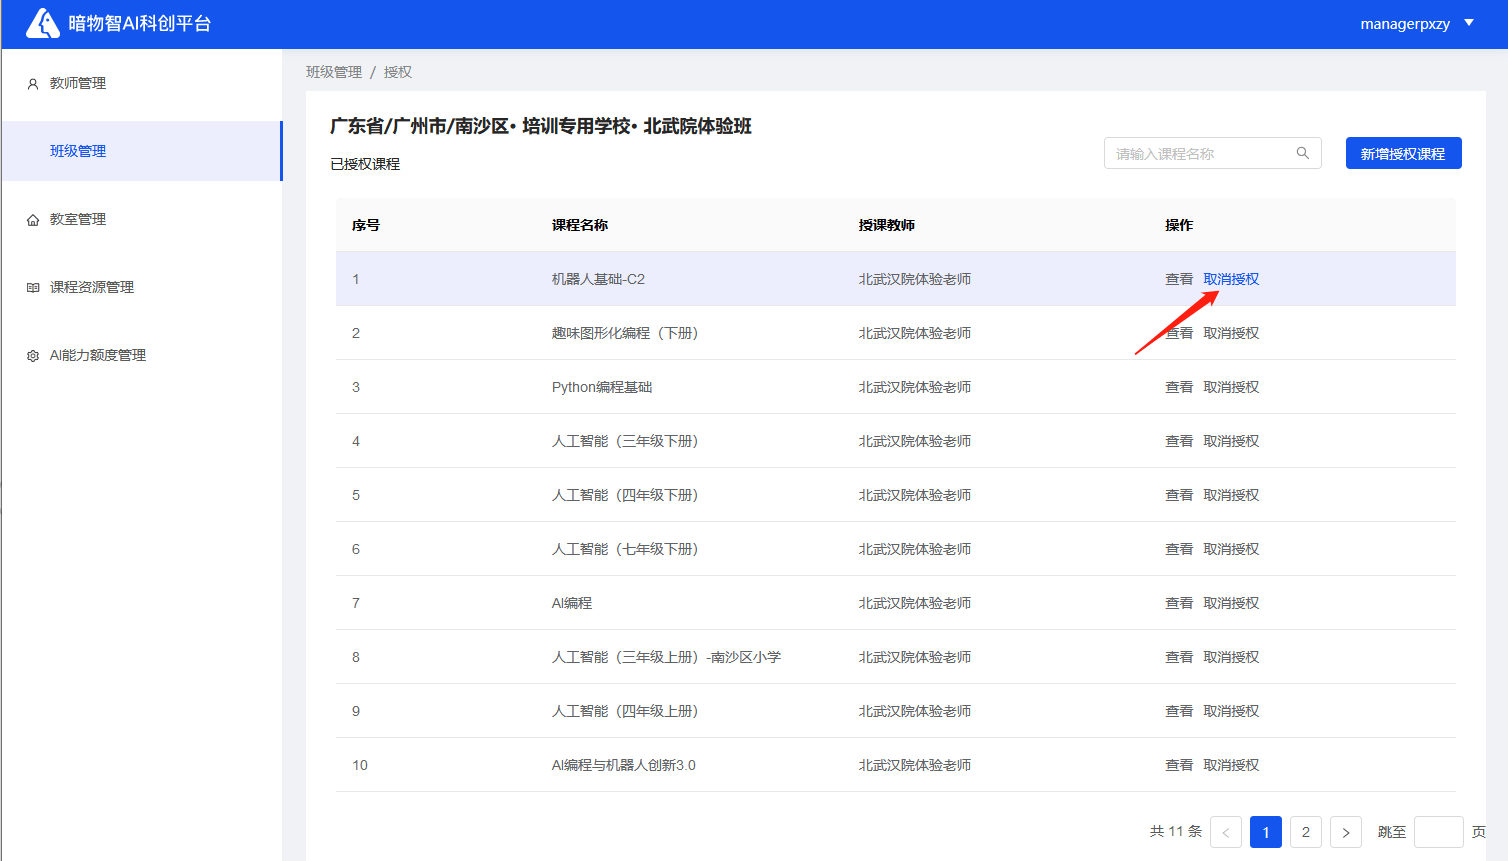Image resolution: width=1508 pixels, height=861 pixels.
Task: Open managerpxzy user dropdown arrow
Action: click(x=1469, y=23)
